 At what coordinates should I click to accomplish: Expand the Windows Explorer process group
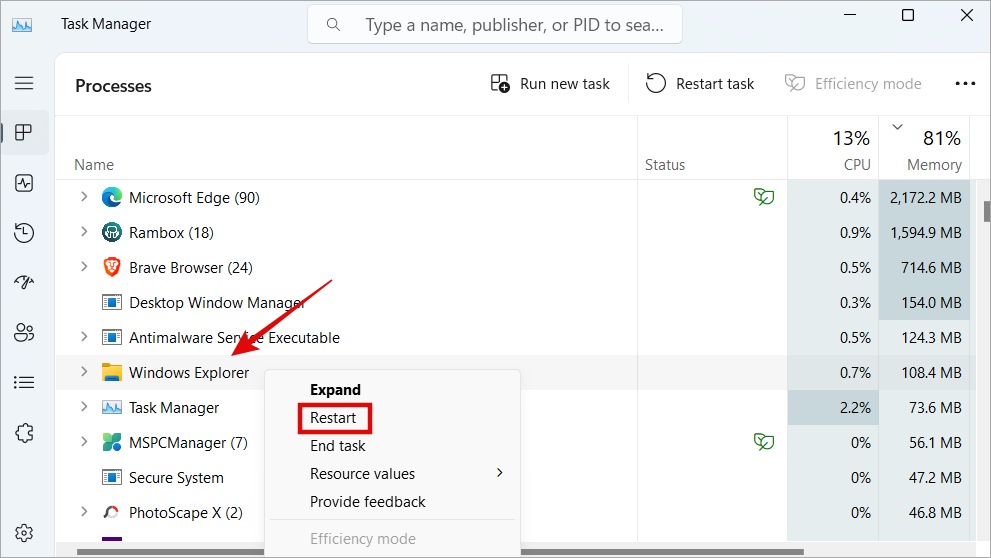tap(83, 372)
